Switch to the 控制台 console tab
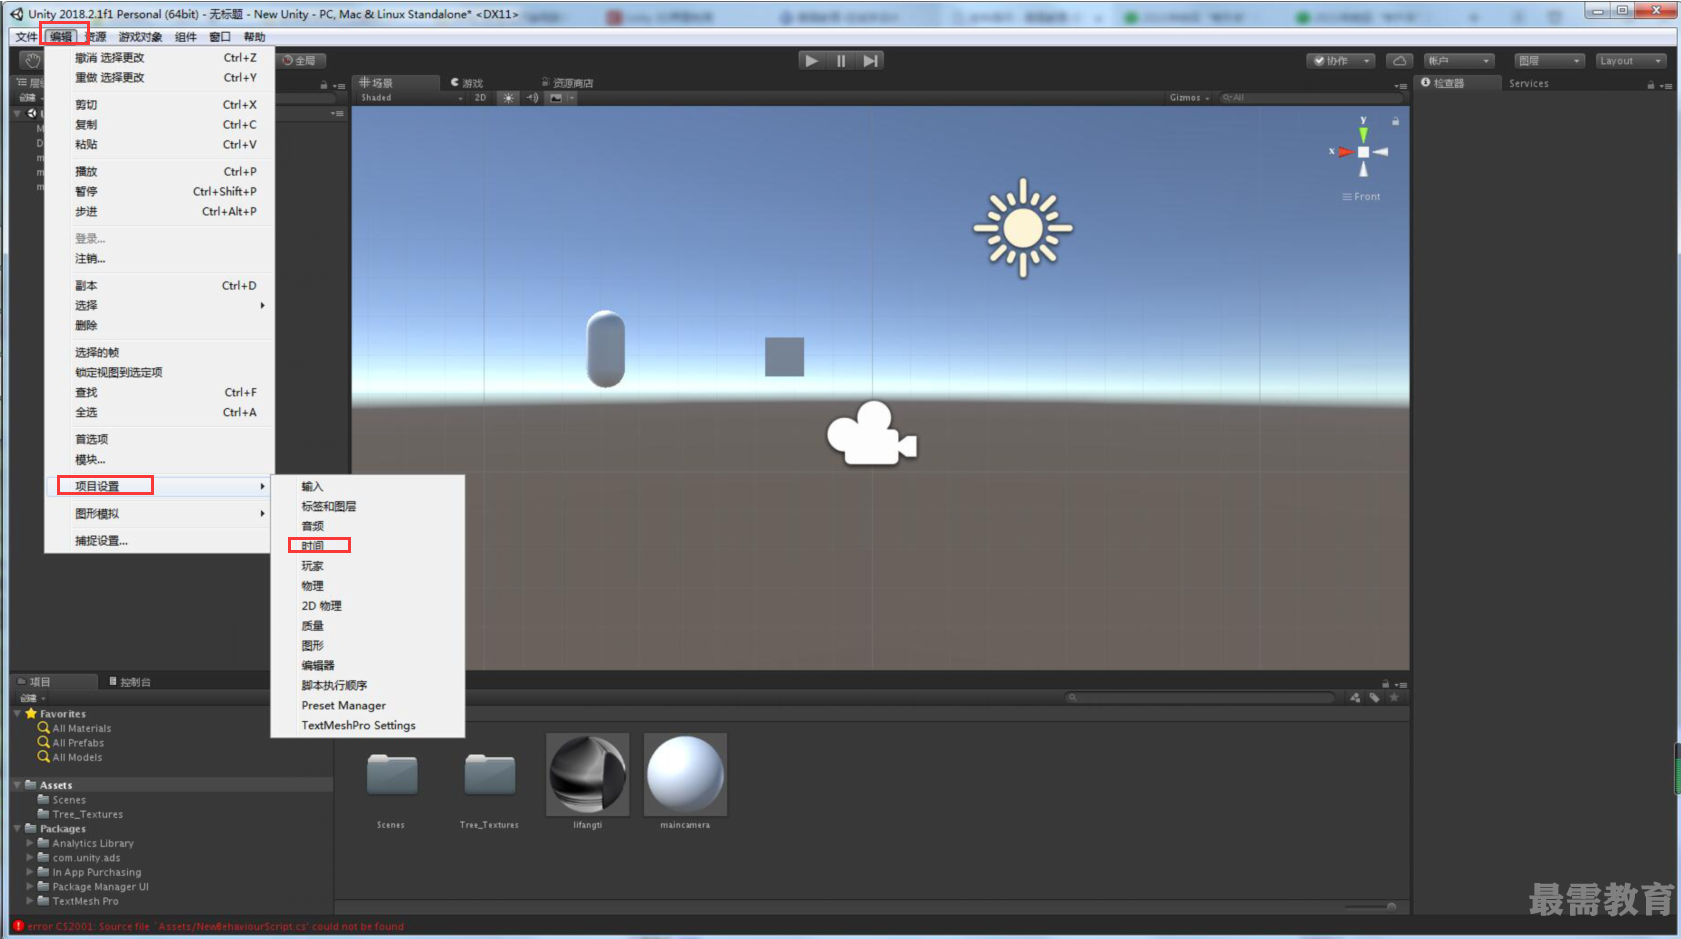Image resolution: width=1681 pixels, height=939 pixels. tap(131, 682)
